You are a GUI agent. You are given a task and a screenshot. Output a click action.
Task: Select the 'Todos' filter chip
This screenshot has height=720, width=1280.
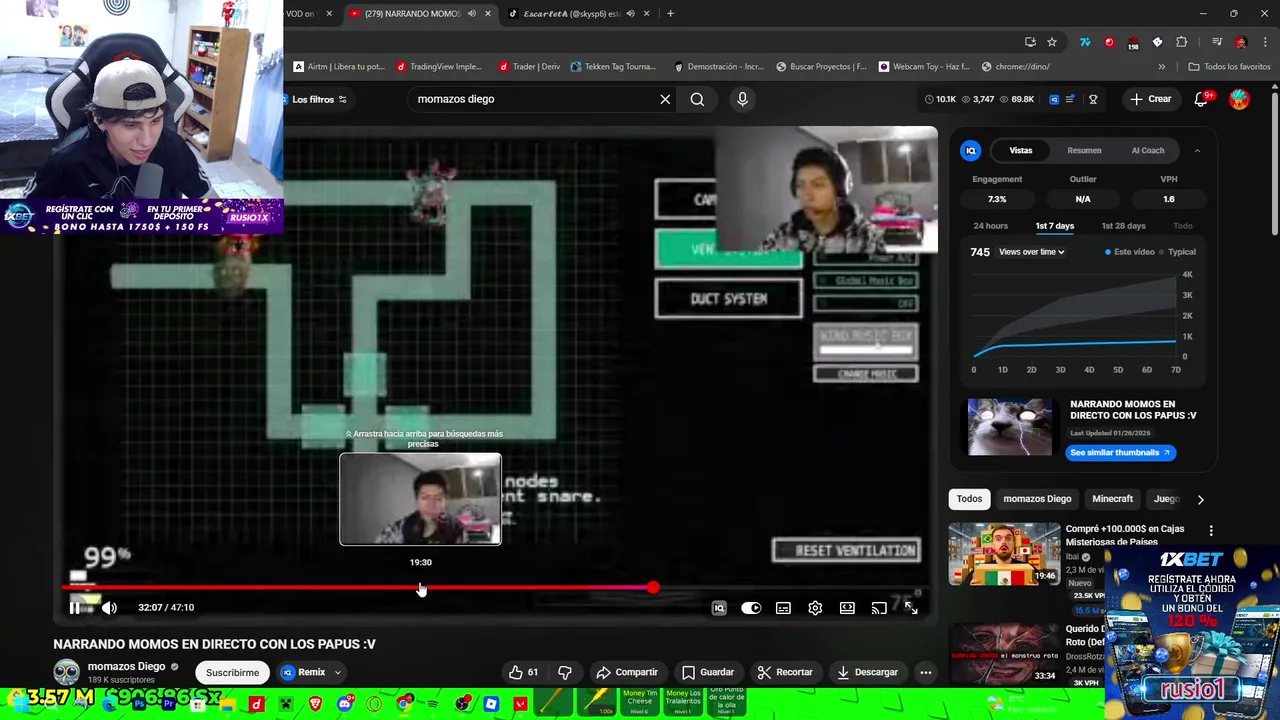[x=969, y=498]
